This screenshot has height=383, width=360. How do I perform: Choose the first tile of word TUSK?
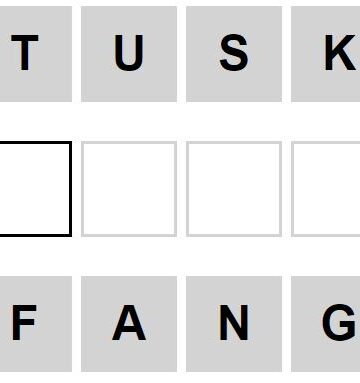coord(36,54)
